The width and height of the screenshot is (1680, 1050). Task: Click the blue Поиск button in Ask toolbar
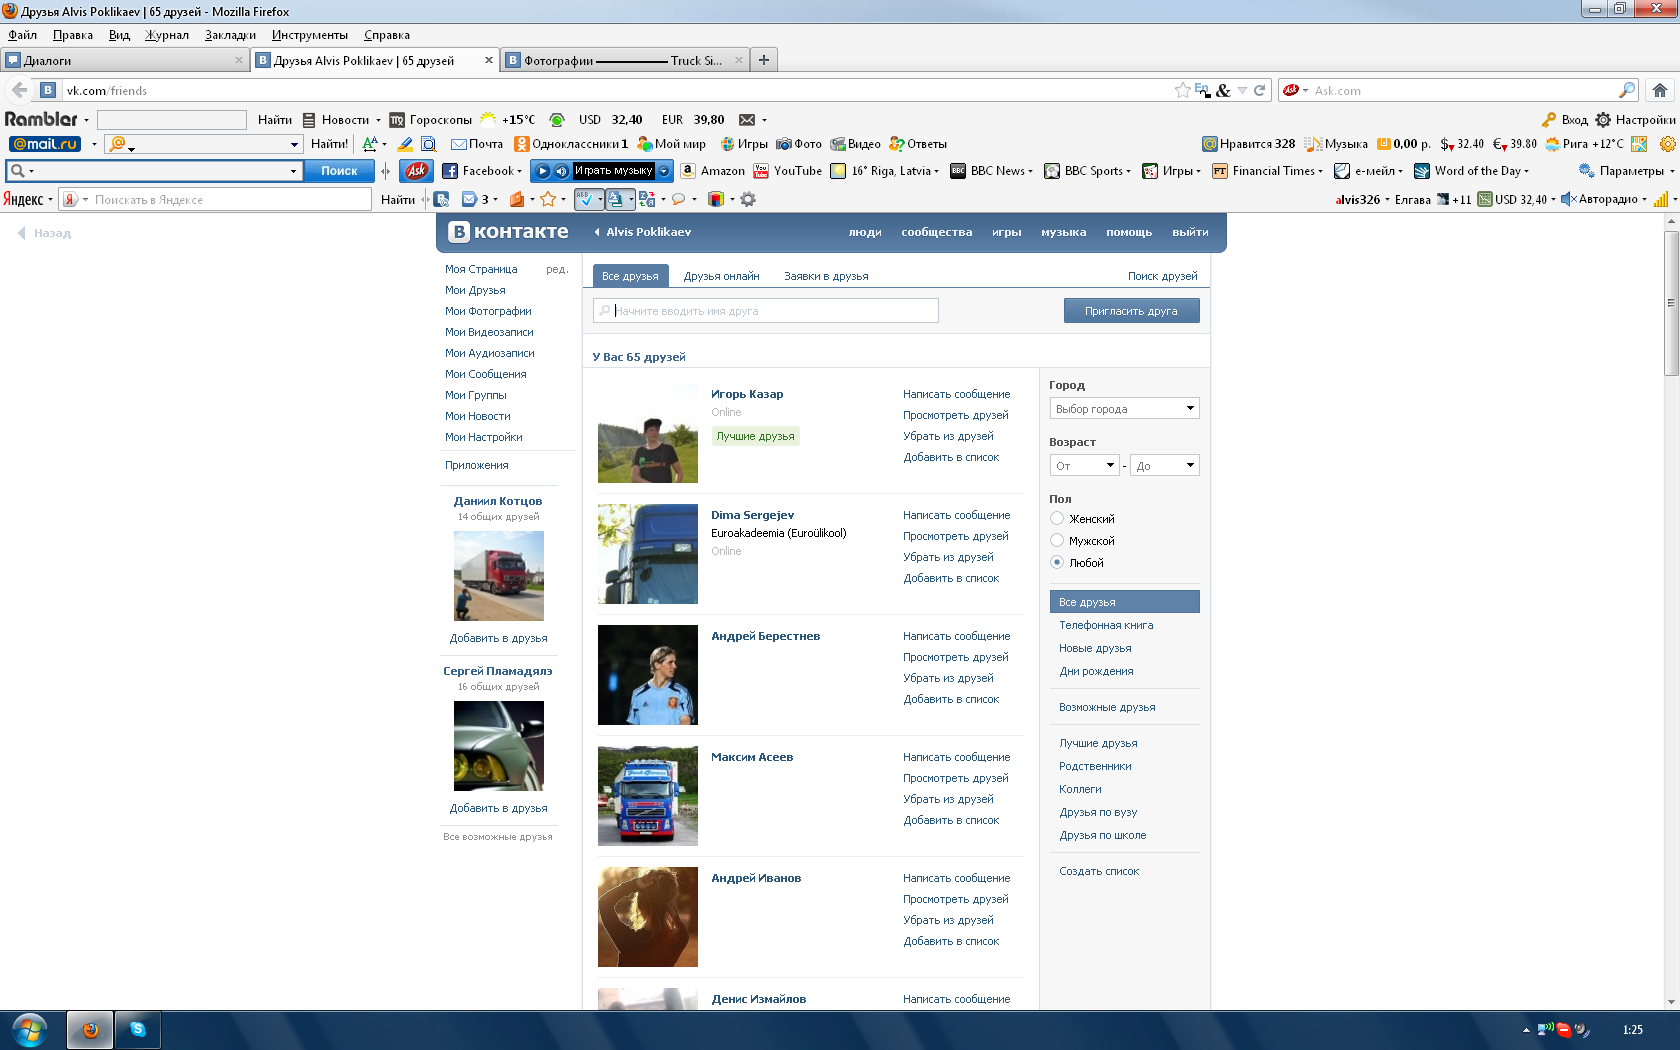pyautogui.click(x=339, y=171)
